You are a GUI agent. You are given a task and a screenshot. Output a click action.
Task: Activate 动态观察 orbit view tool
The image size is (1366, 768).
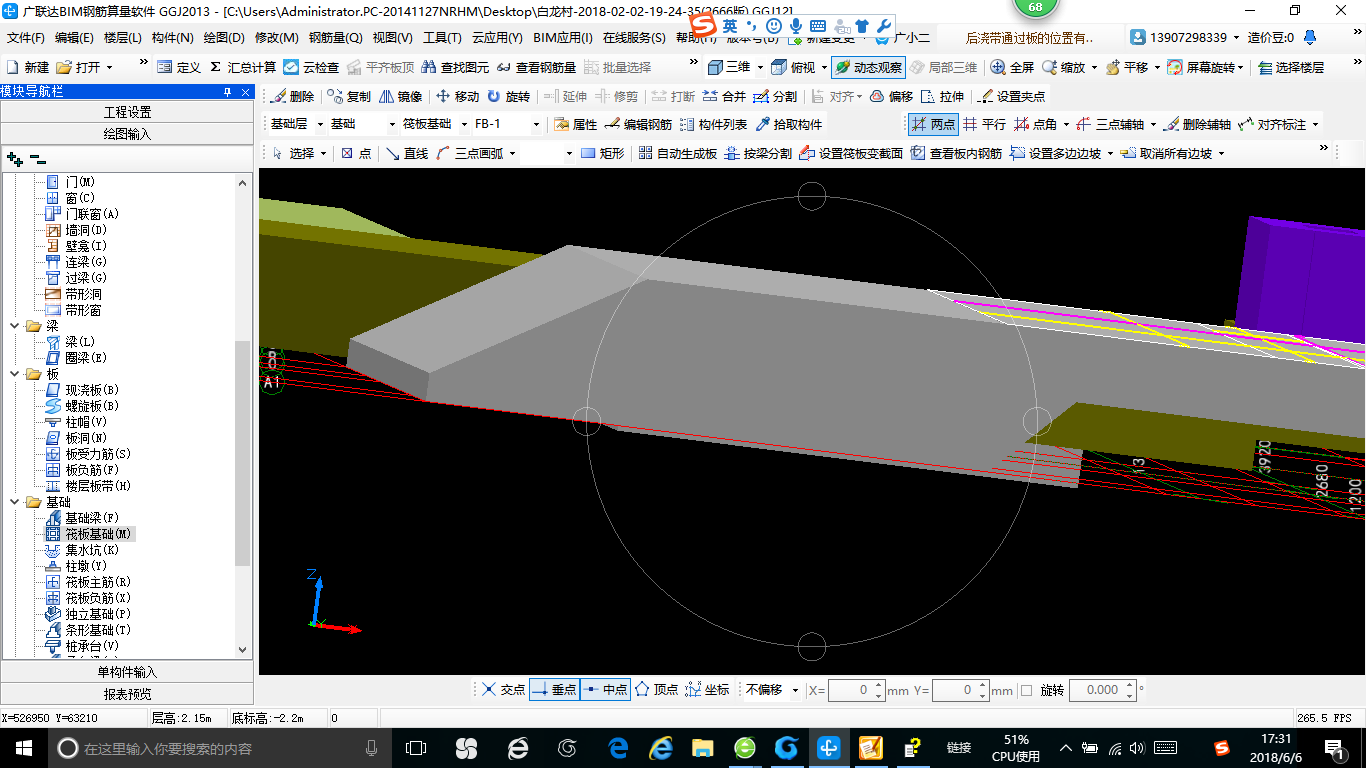tap(868, 68)
